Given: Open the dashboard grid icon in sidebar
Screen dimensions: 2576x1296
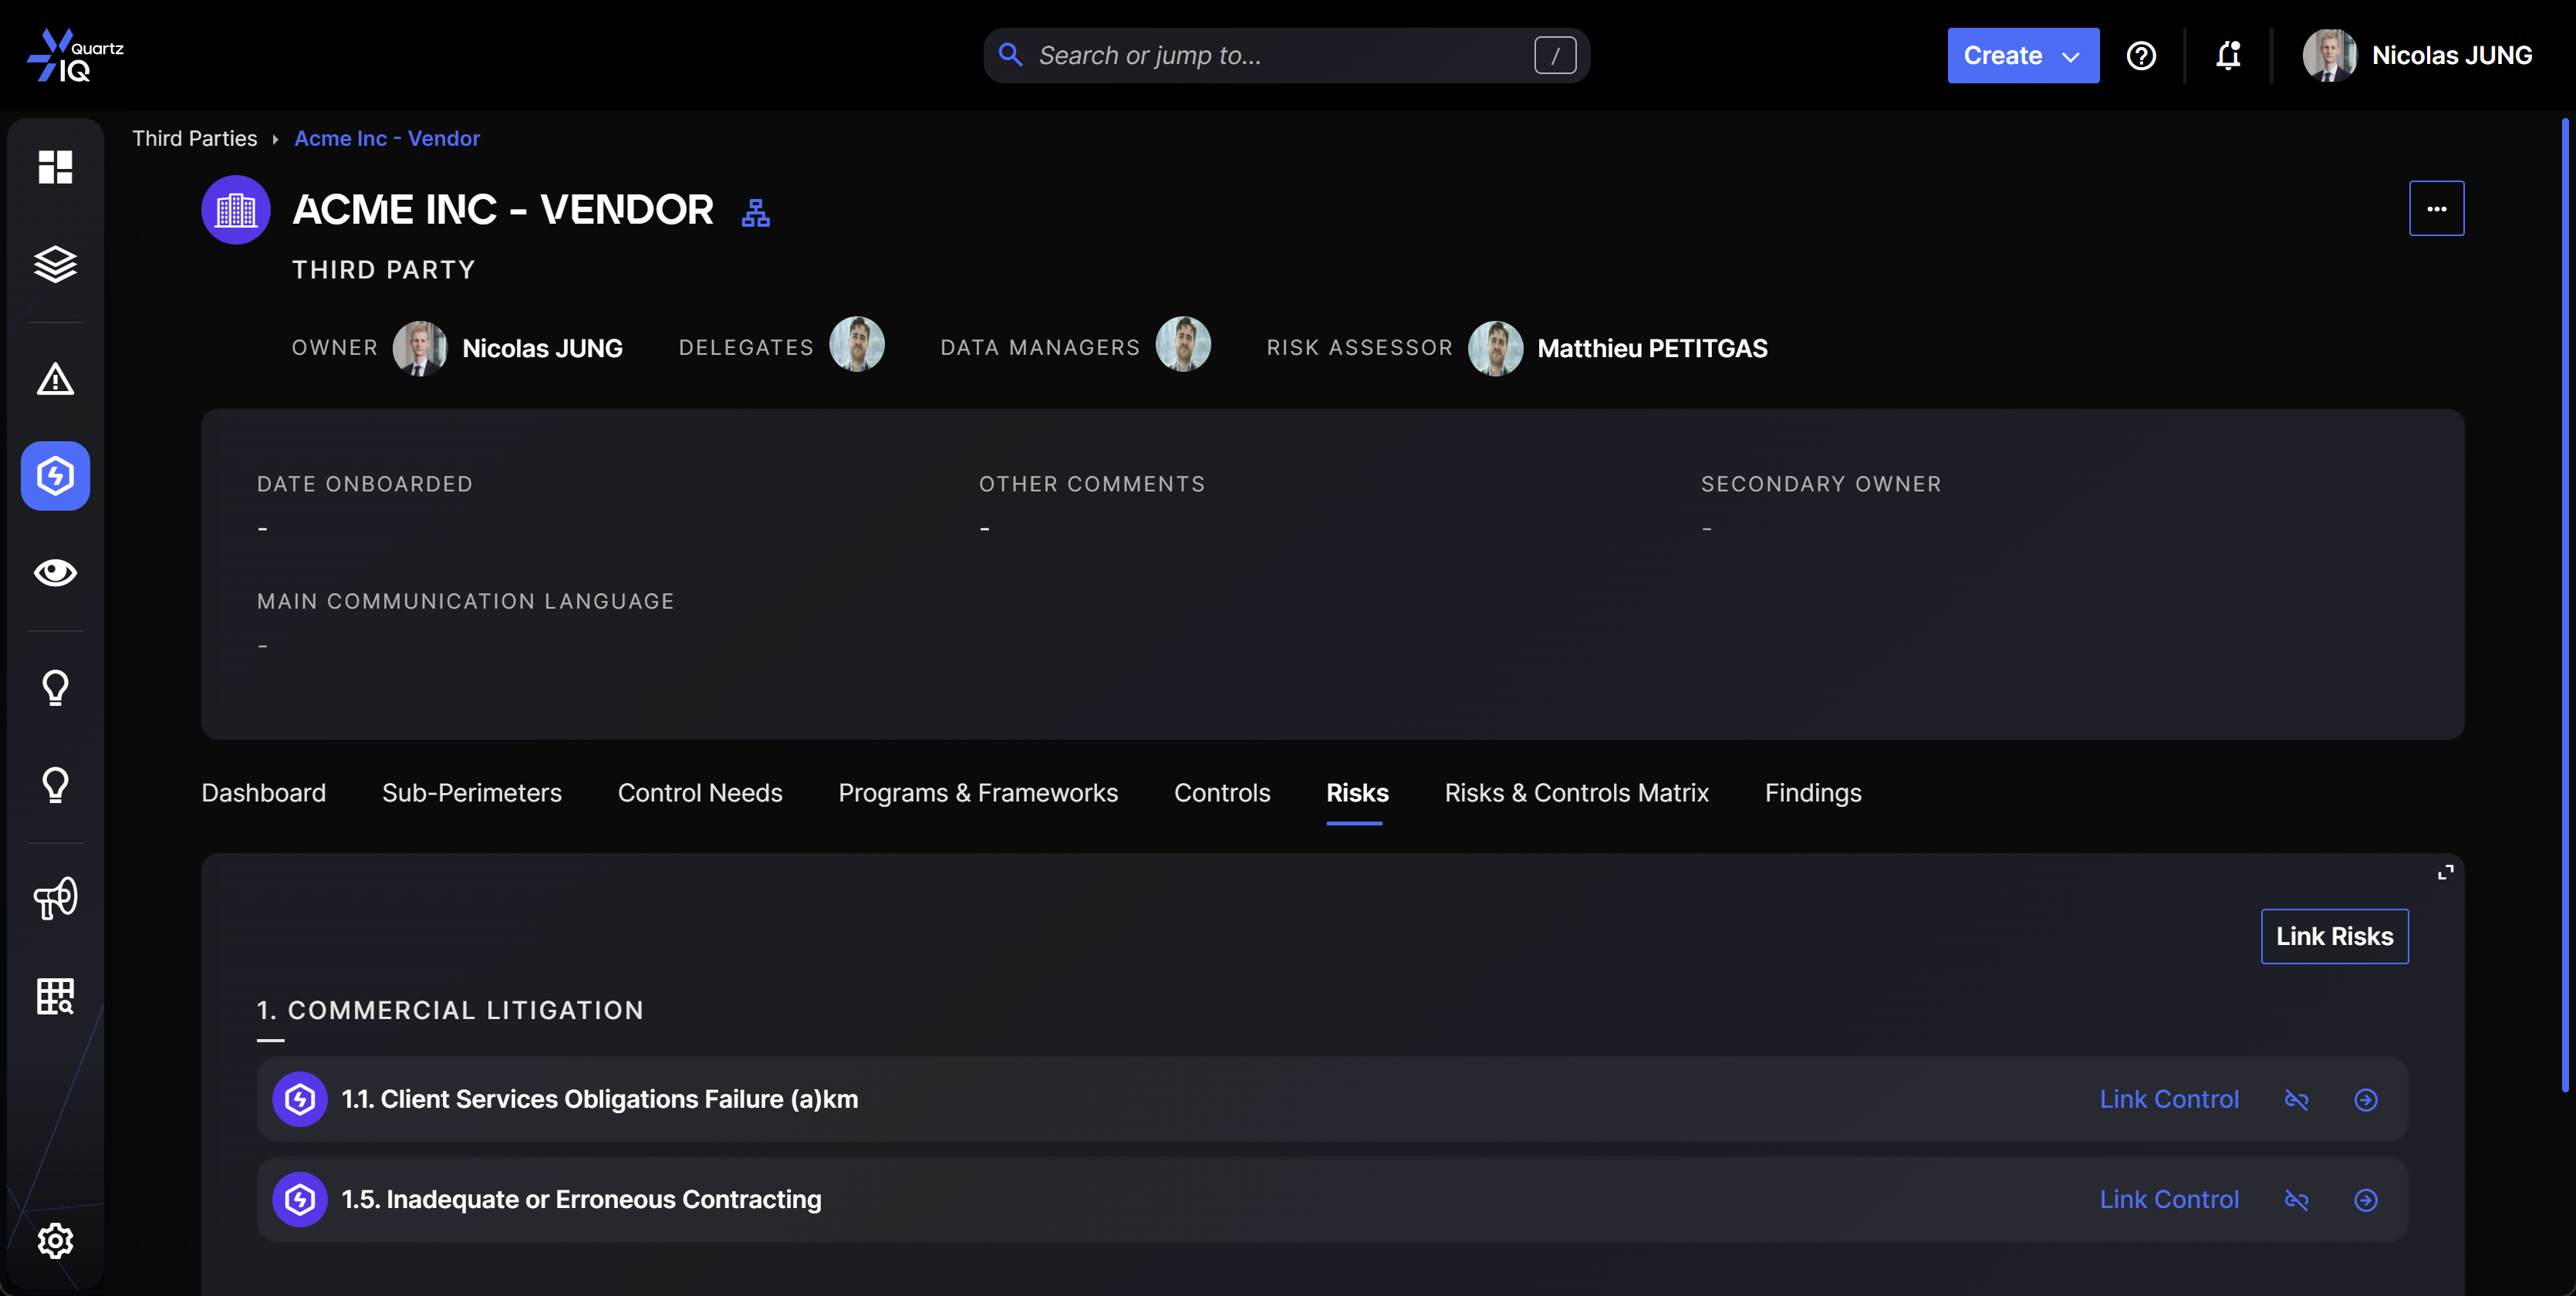Looking at the screenshot, I should click(x=55, y=167).
